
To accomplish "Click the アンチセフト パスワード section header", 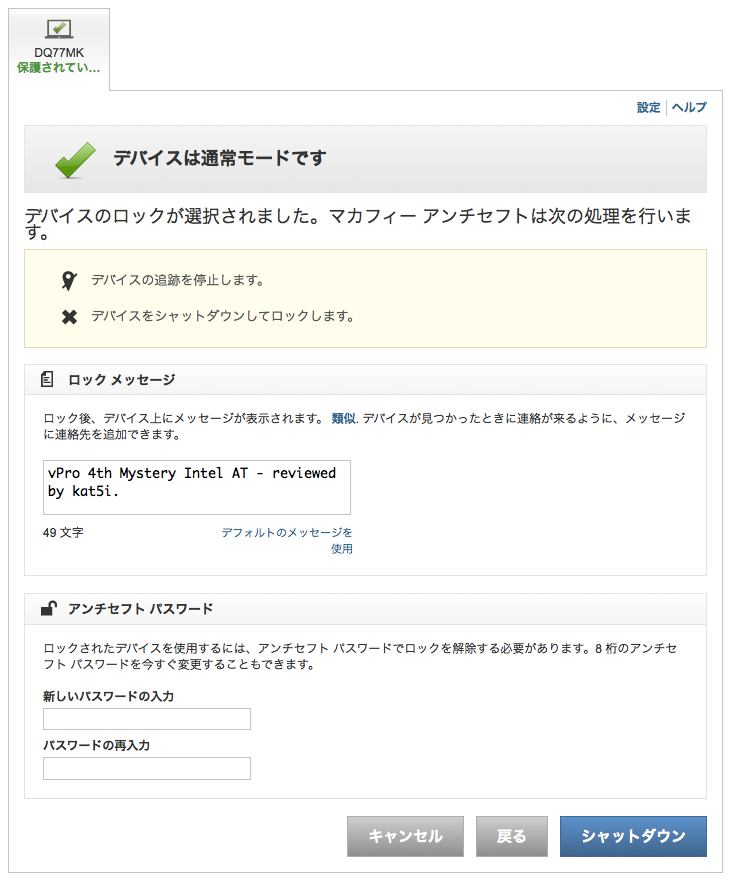I will (140, 608).
